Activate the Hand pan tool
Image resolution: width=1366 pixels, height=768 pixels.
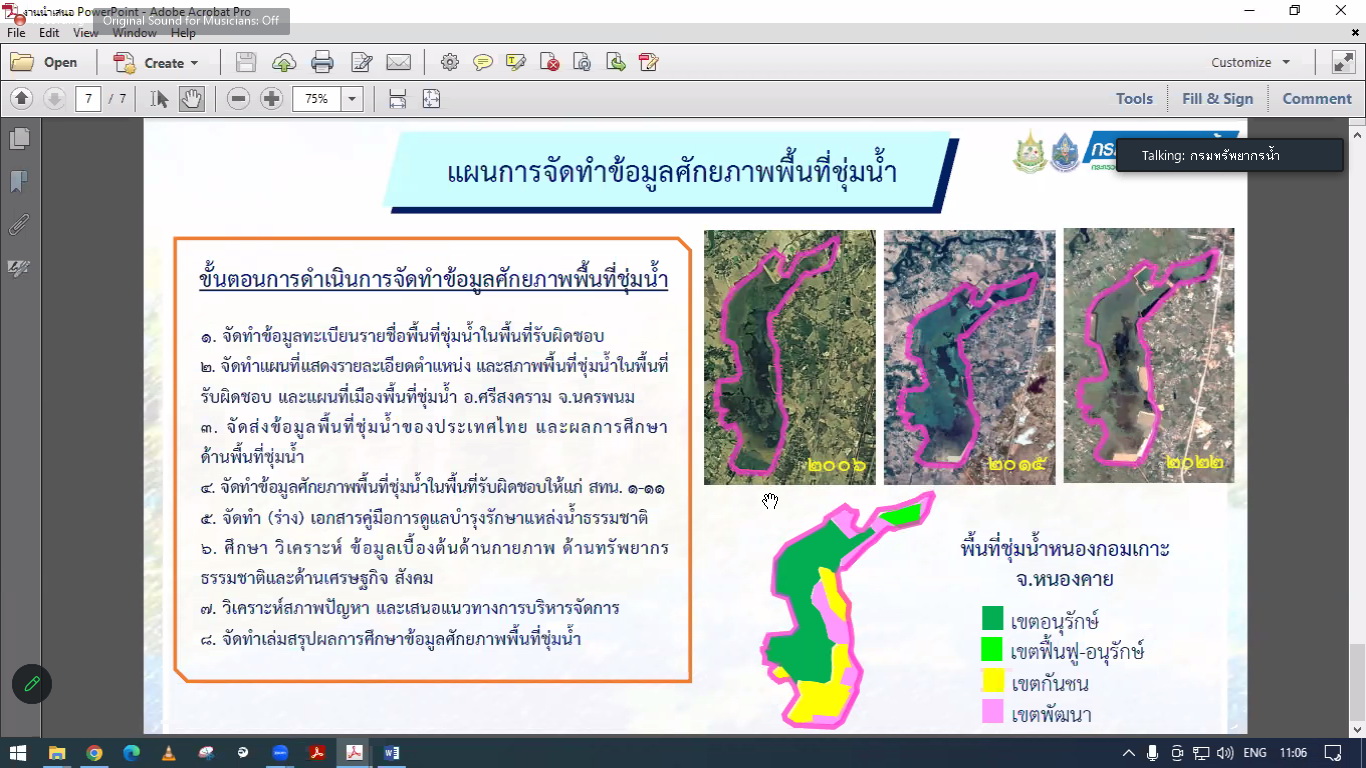coord(192,99)
